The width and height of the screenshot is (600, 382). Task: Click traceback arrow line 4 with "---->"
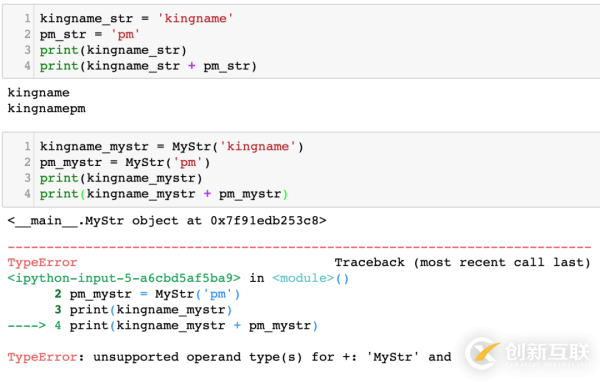(163, 325)
